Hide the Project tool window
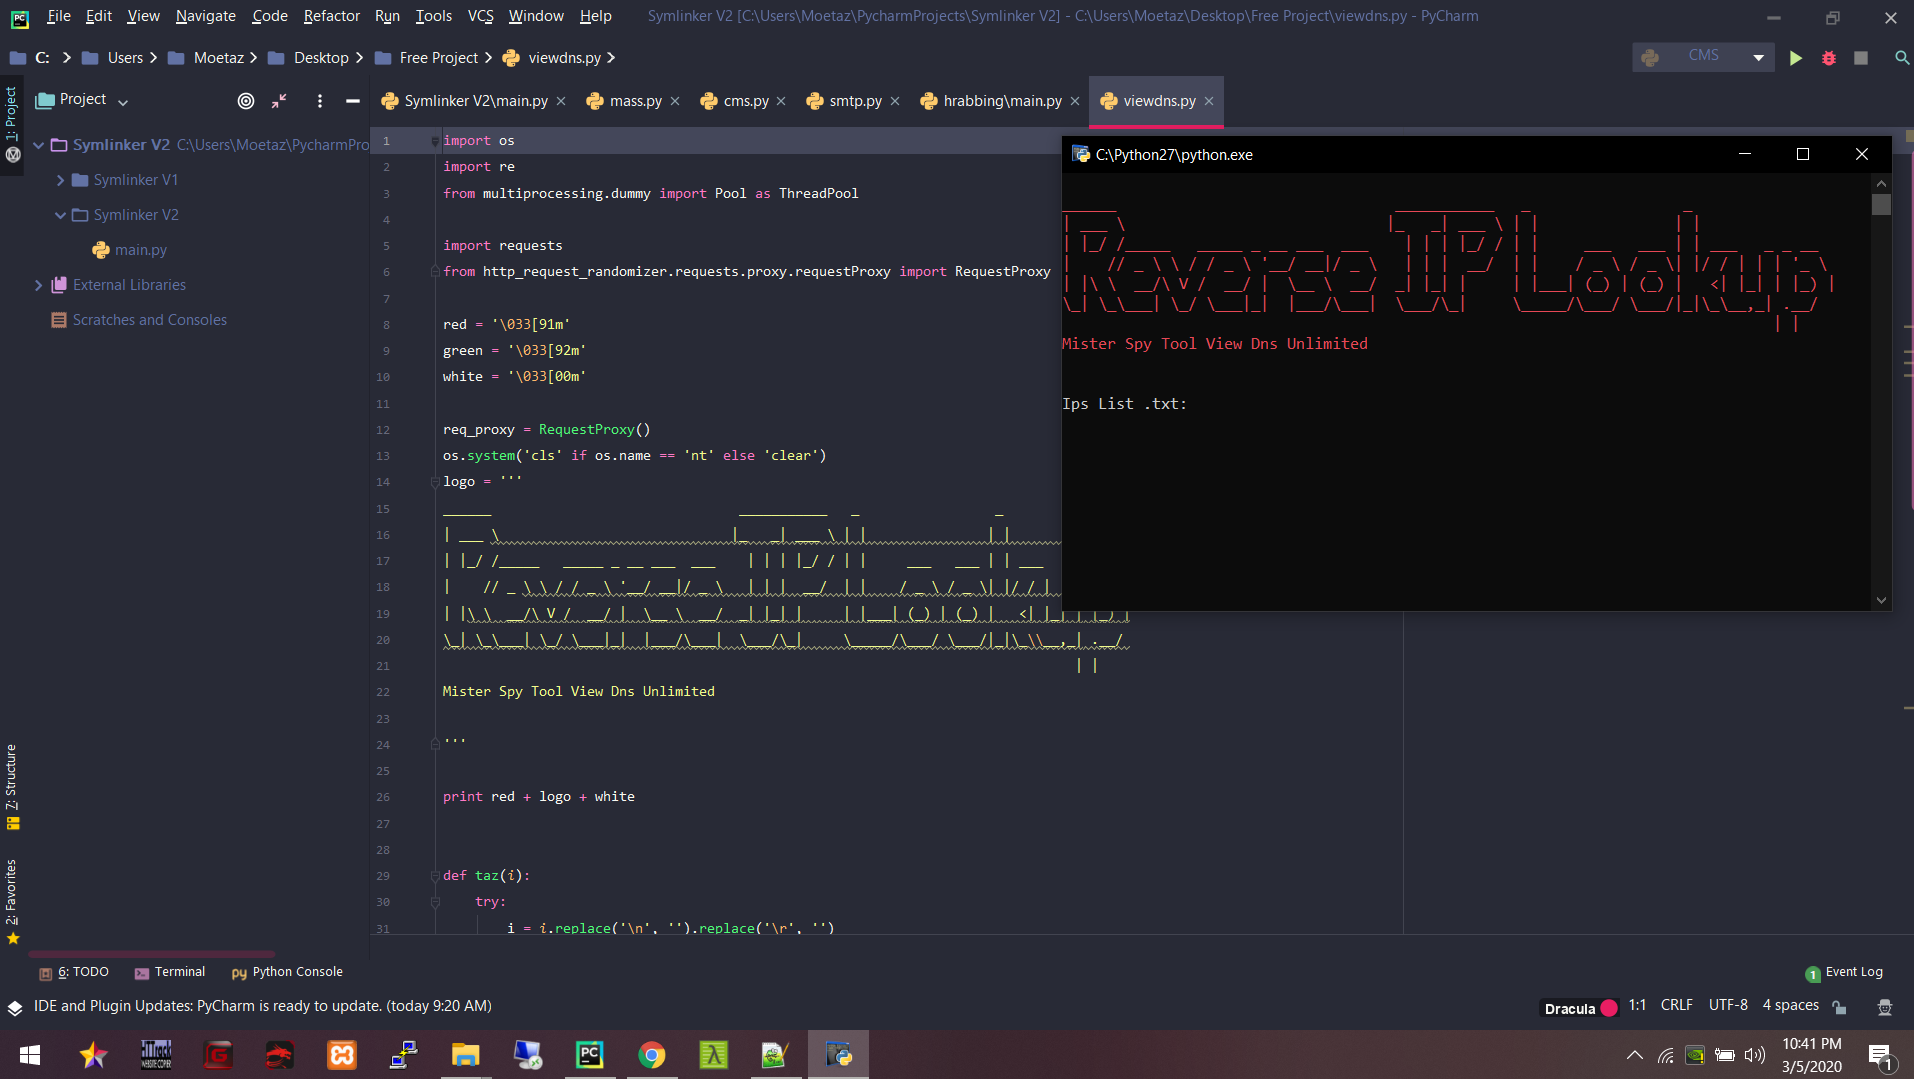 tap(352, 101)
